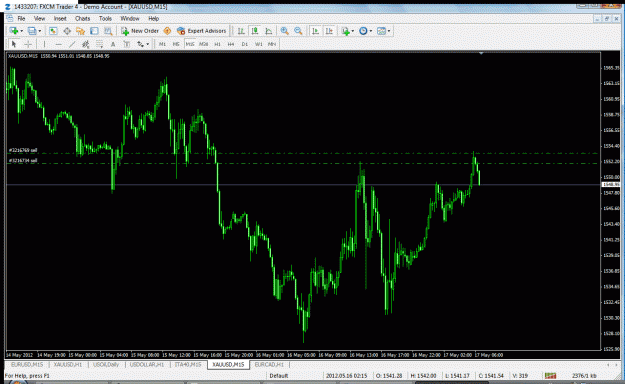Screen dimensions: 625x384
Task: Open the Strategy Tester icon
Action: click(x=108, y=31)
